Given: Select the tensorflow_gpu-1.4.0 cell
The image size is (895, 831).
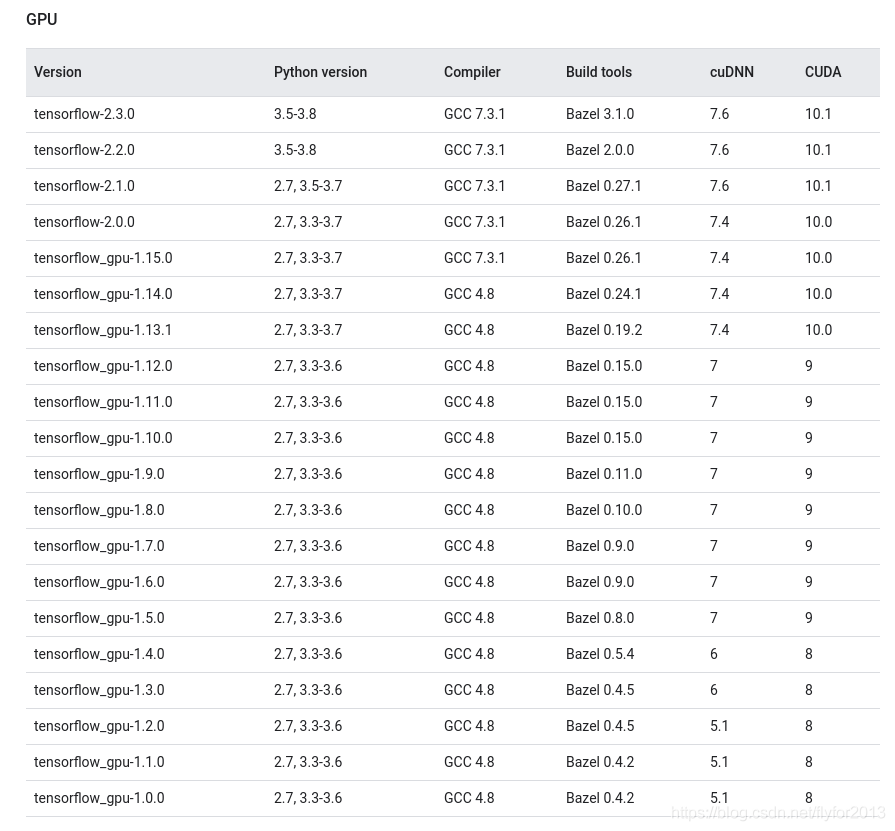Looking at the screenshot, I should tap(99, 653).
